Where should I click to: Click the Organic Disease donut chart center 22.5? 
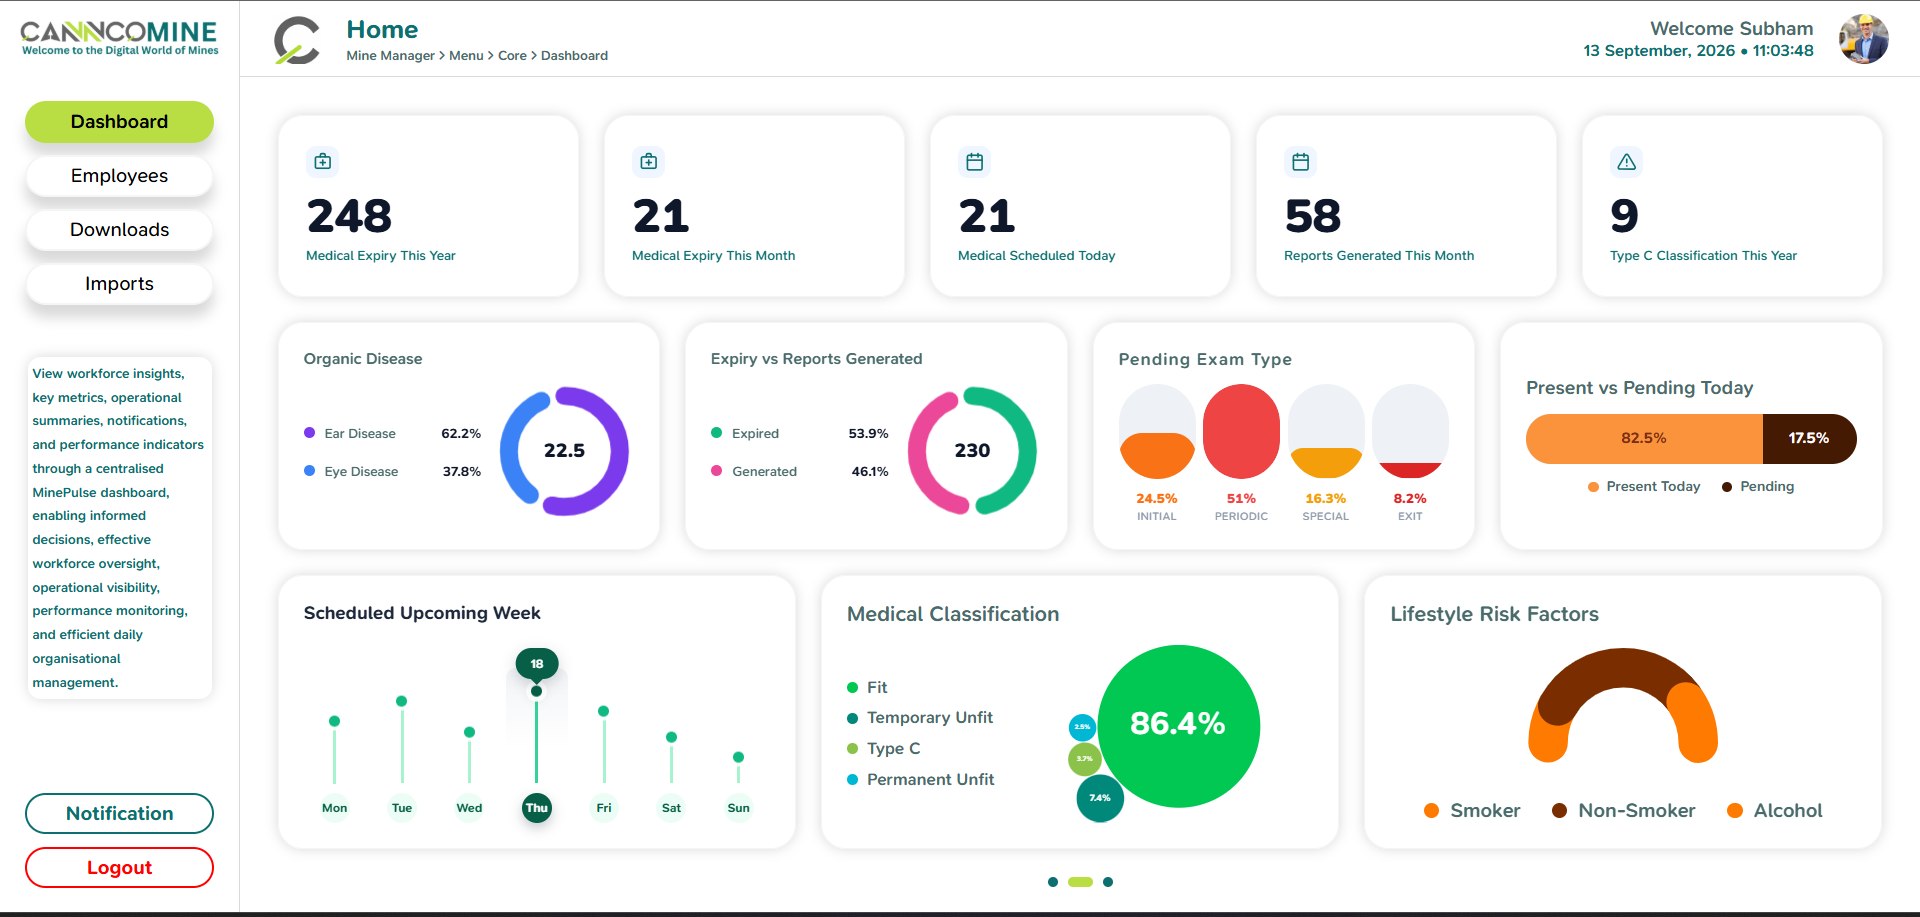564,451
